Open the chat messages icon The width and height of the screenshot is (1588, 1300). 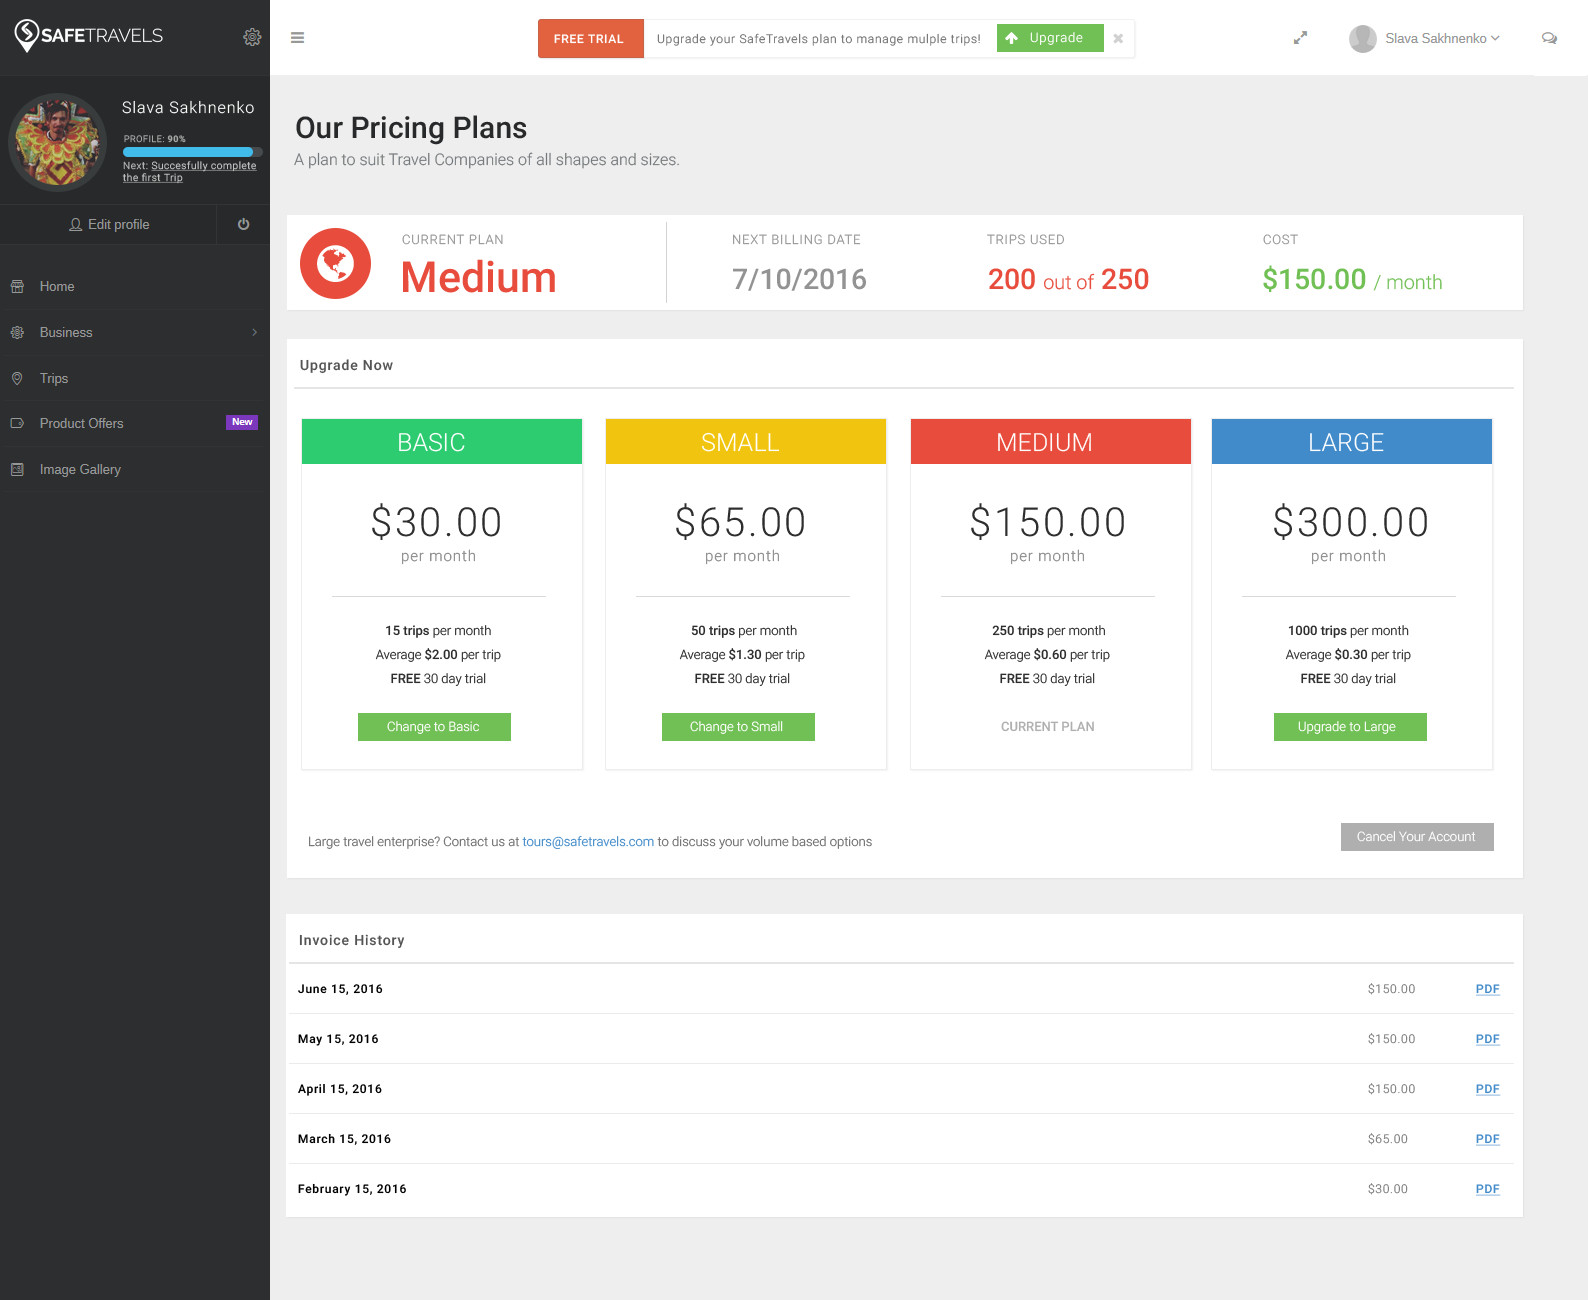[x=1549, y=38]
